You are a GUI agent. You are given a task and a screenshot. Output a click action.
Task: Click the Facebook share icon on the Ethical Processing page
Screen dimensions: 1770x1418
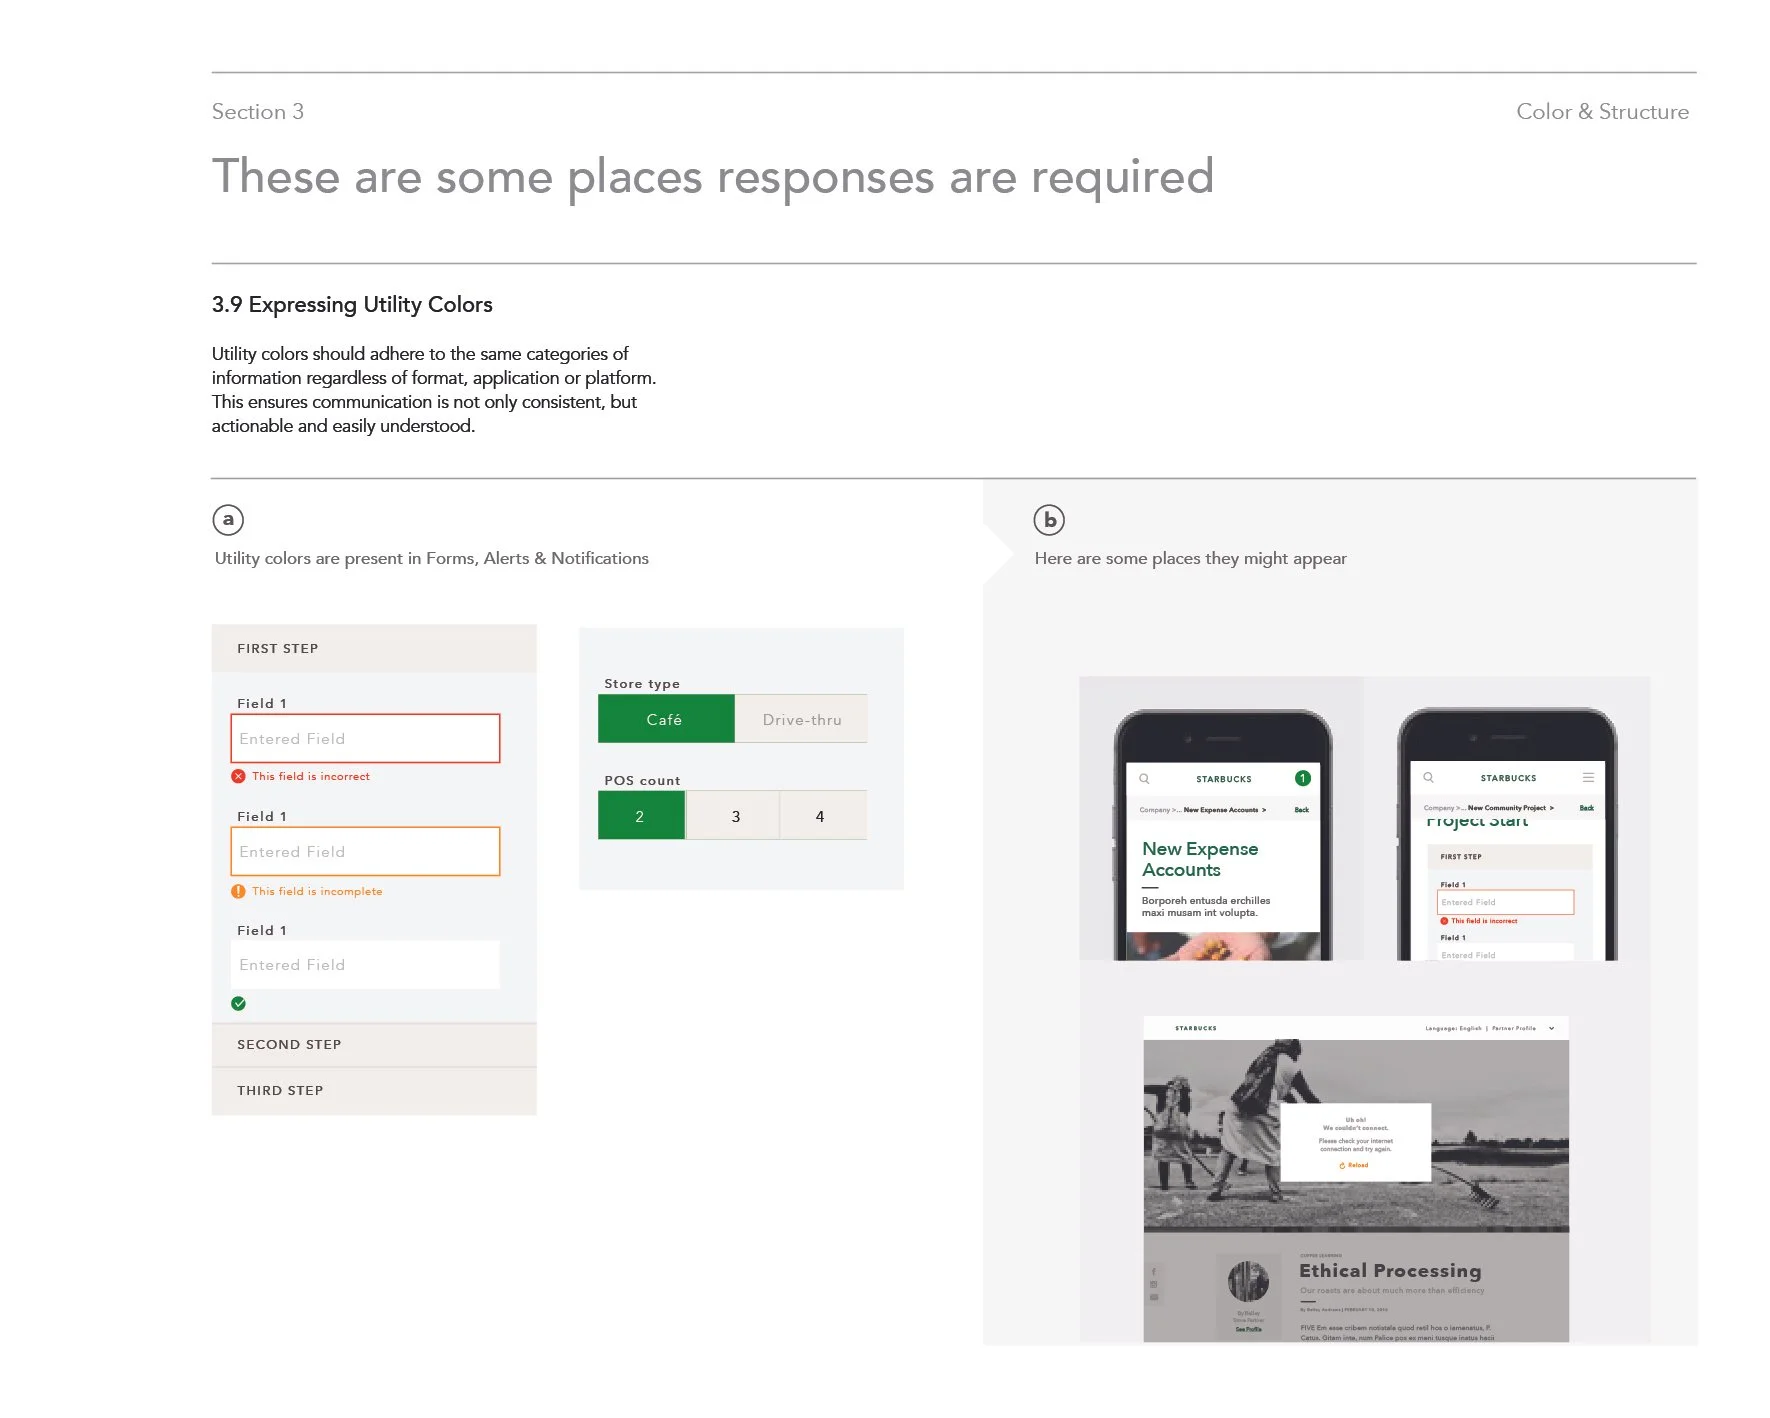click(x=1153, y=1272)
